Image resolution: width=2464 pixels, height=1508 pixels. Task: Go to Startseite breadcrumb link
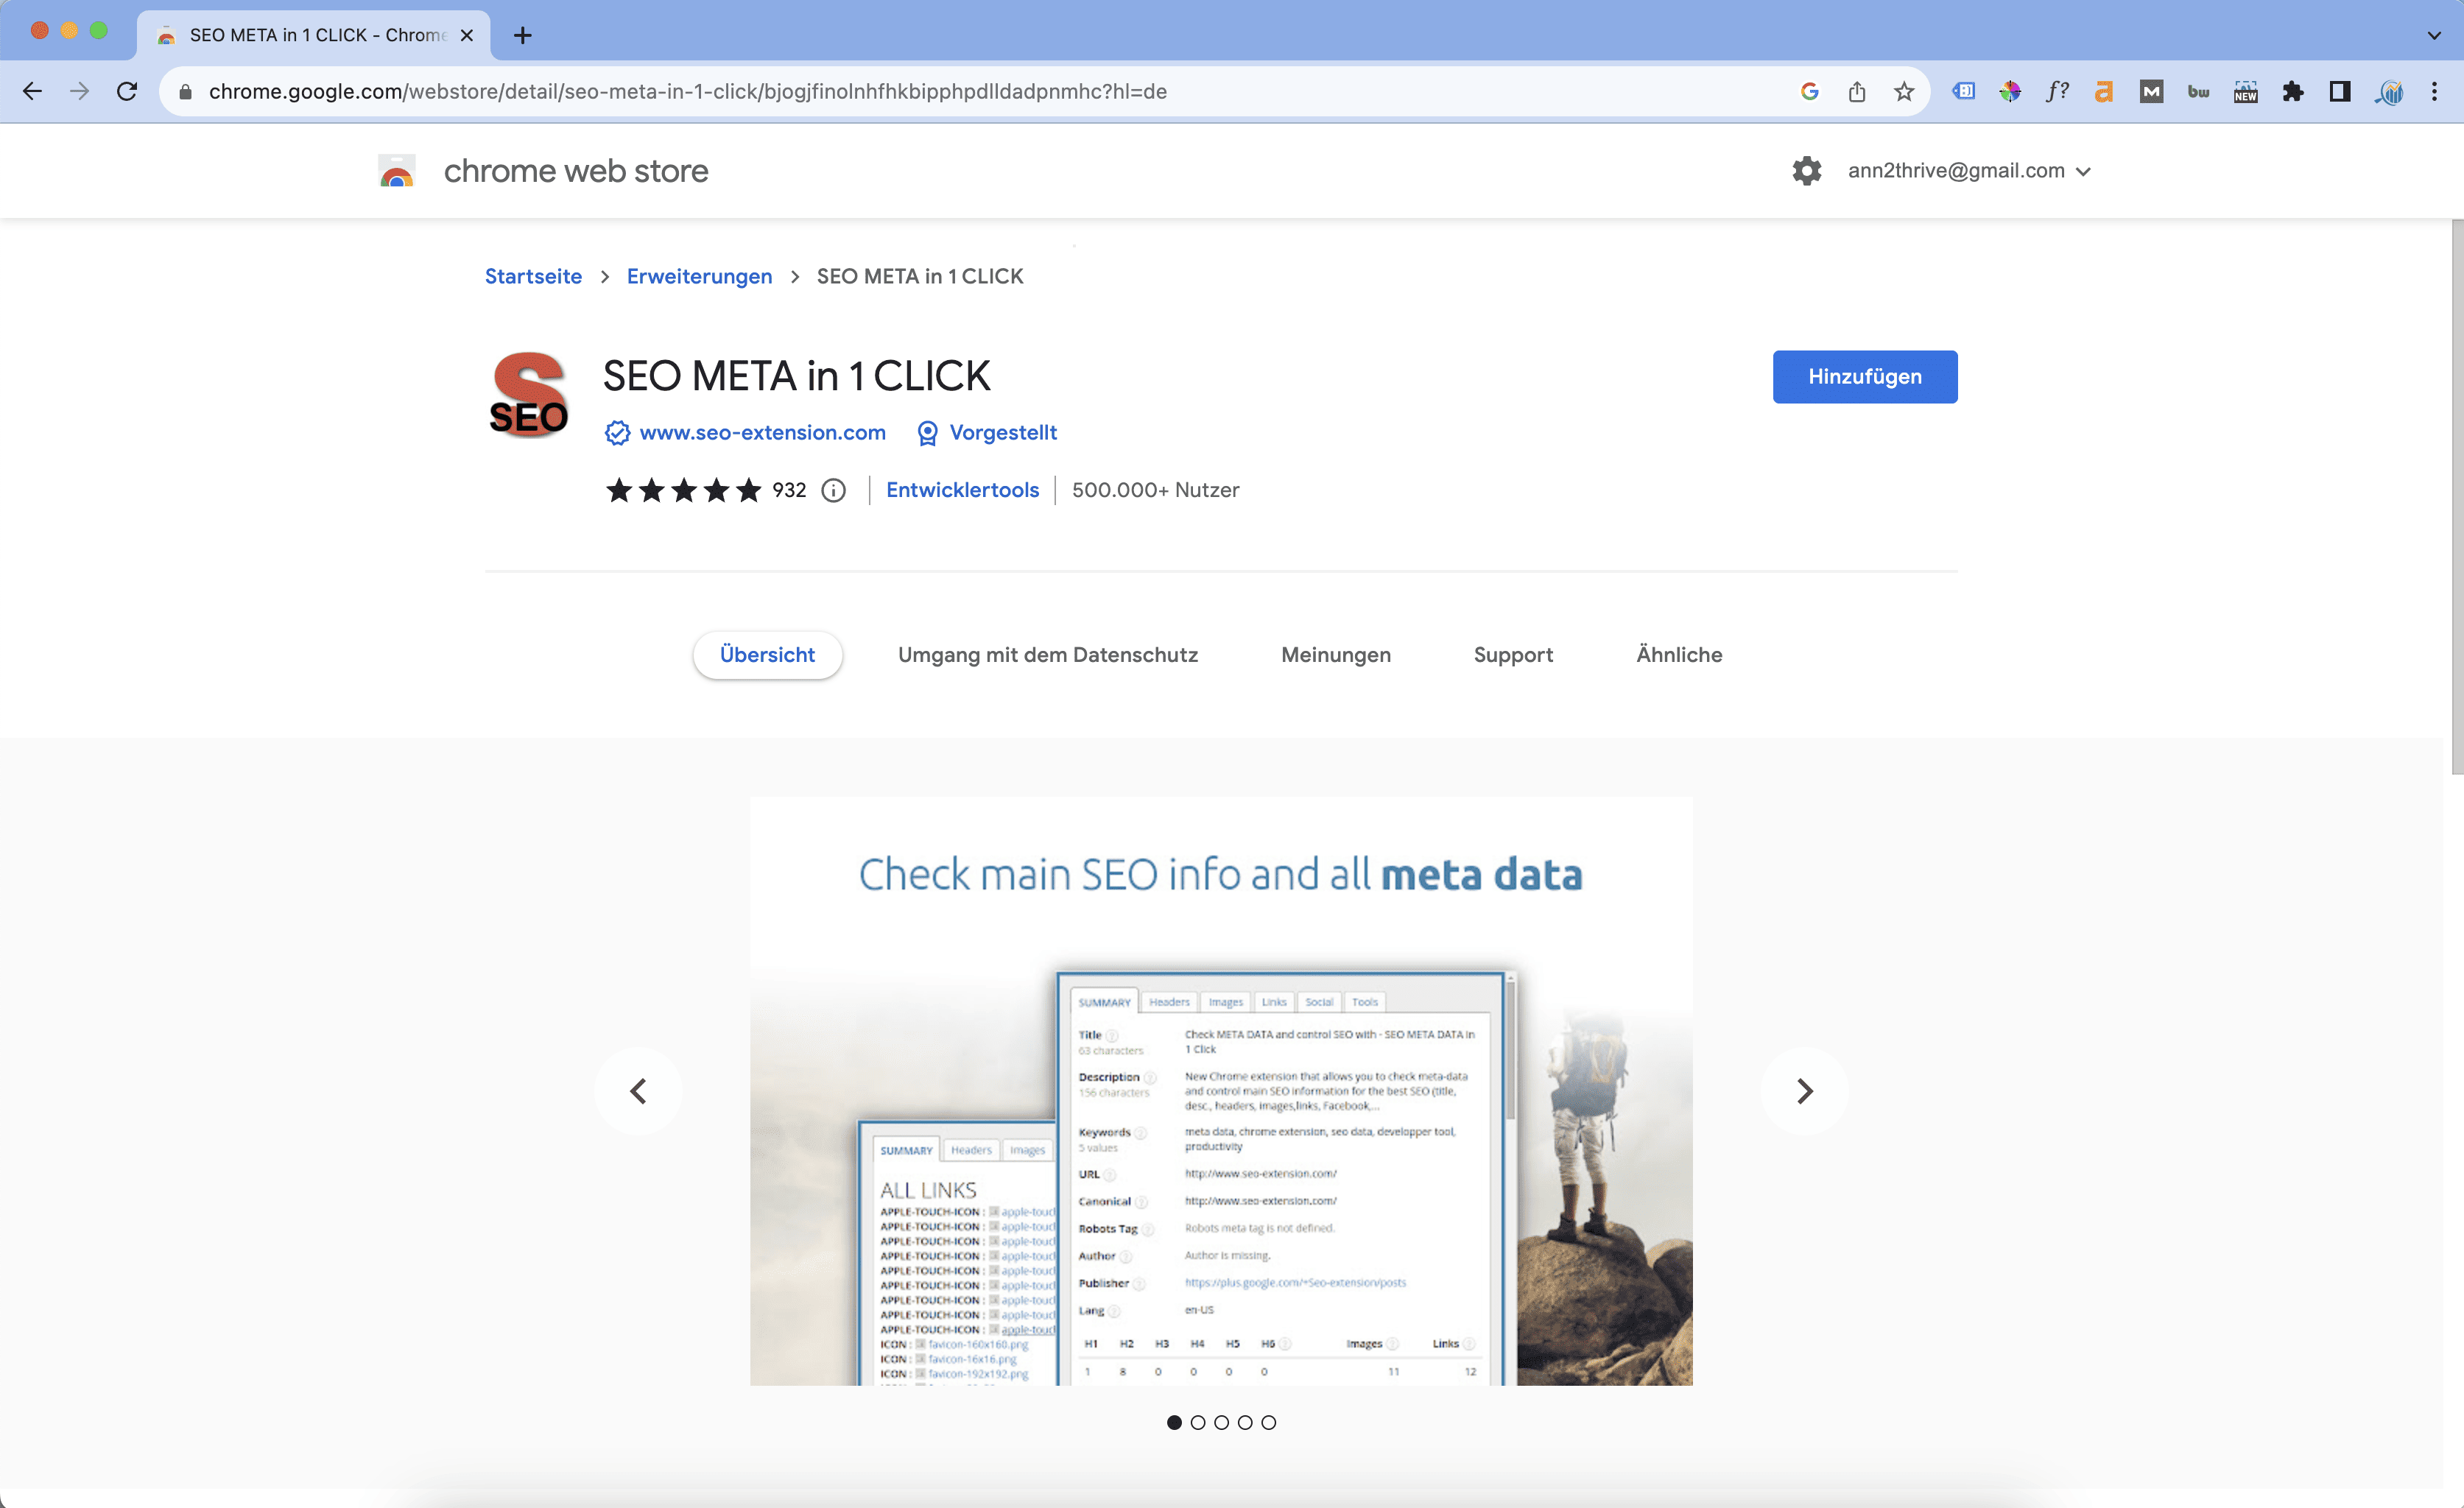[533, 276]
